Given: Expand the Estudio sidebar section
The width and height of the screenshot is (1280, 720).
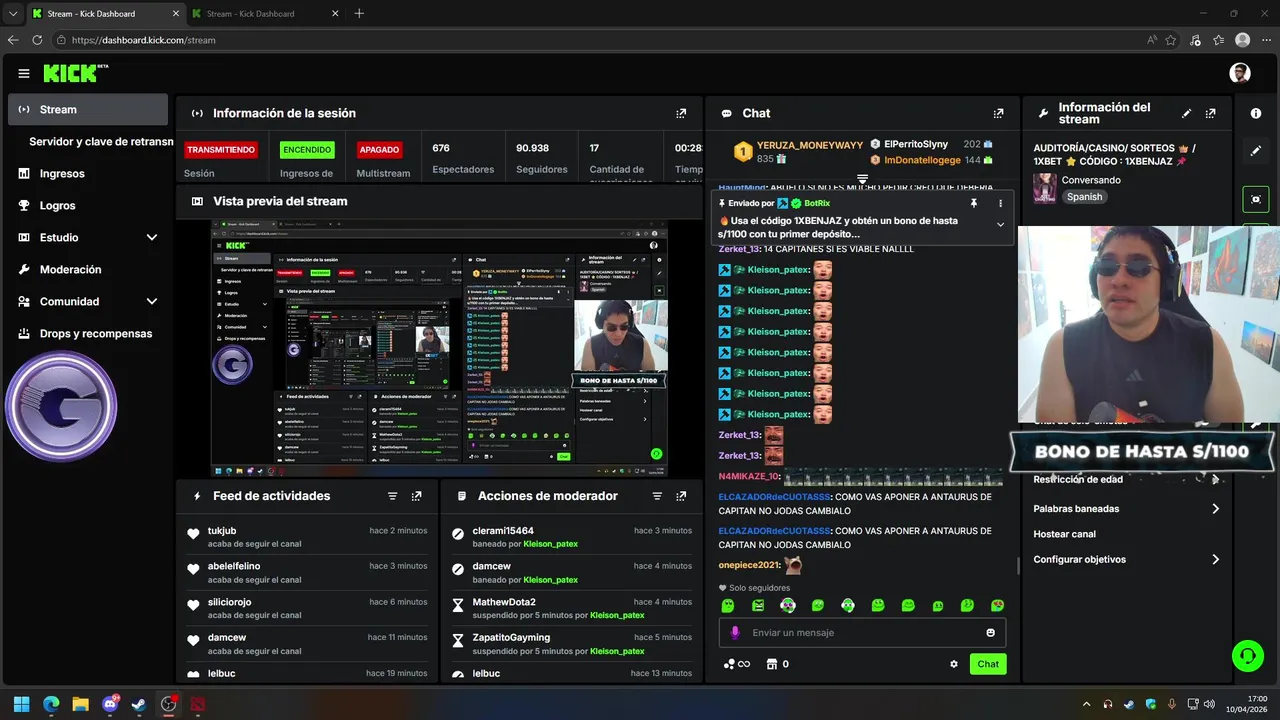Looking at the screenshot, I should point(152,237).
